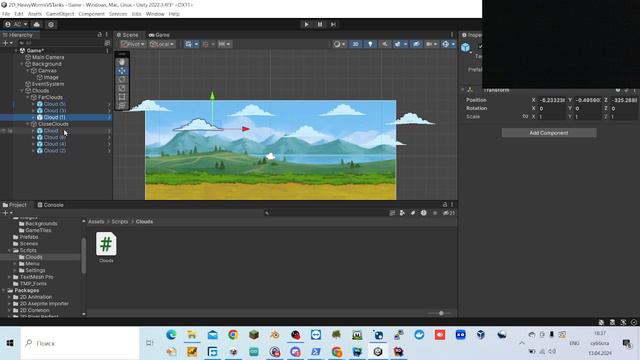The image size is (640, 360).
Task: Lock the Hierarchy panel with padlock icon
Action: tap(100, 35)
